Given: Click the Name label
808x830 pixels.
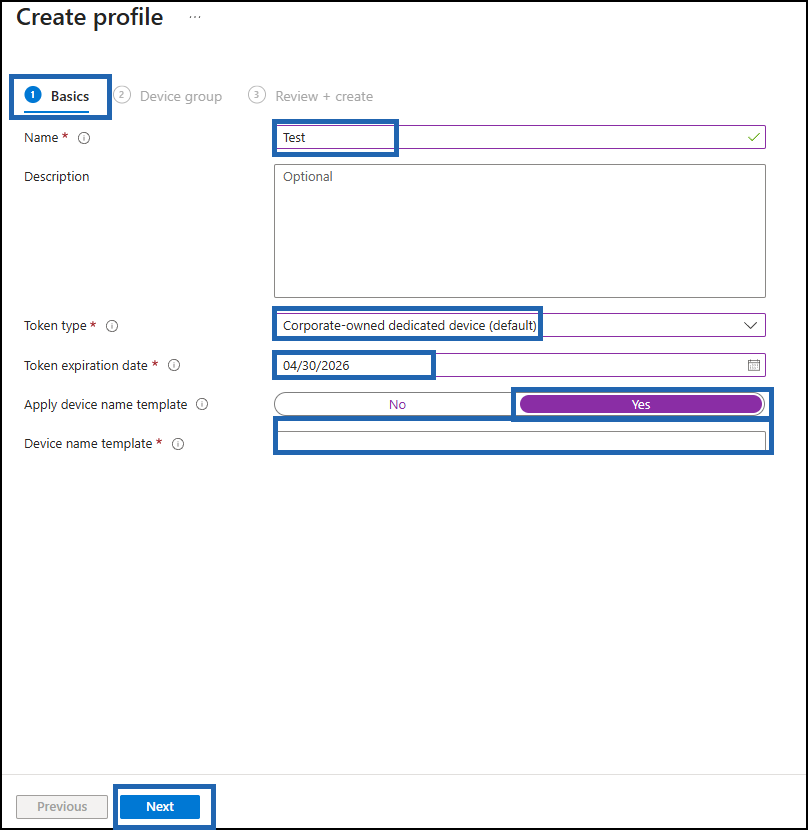Looking at the screenshot, I should pos(41,138).
